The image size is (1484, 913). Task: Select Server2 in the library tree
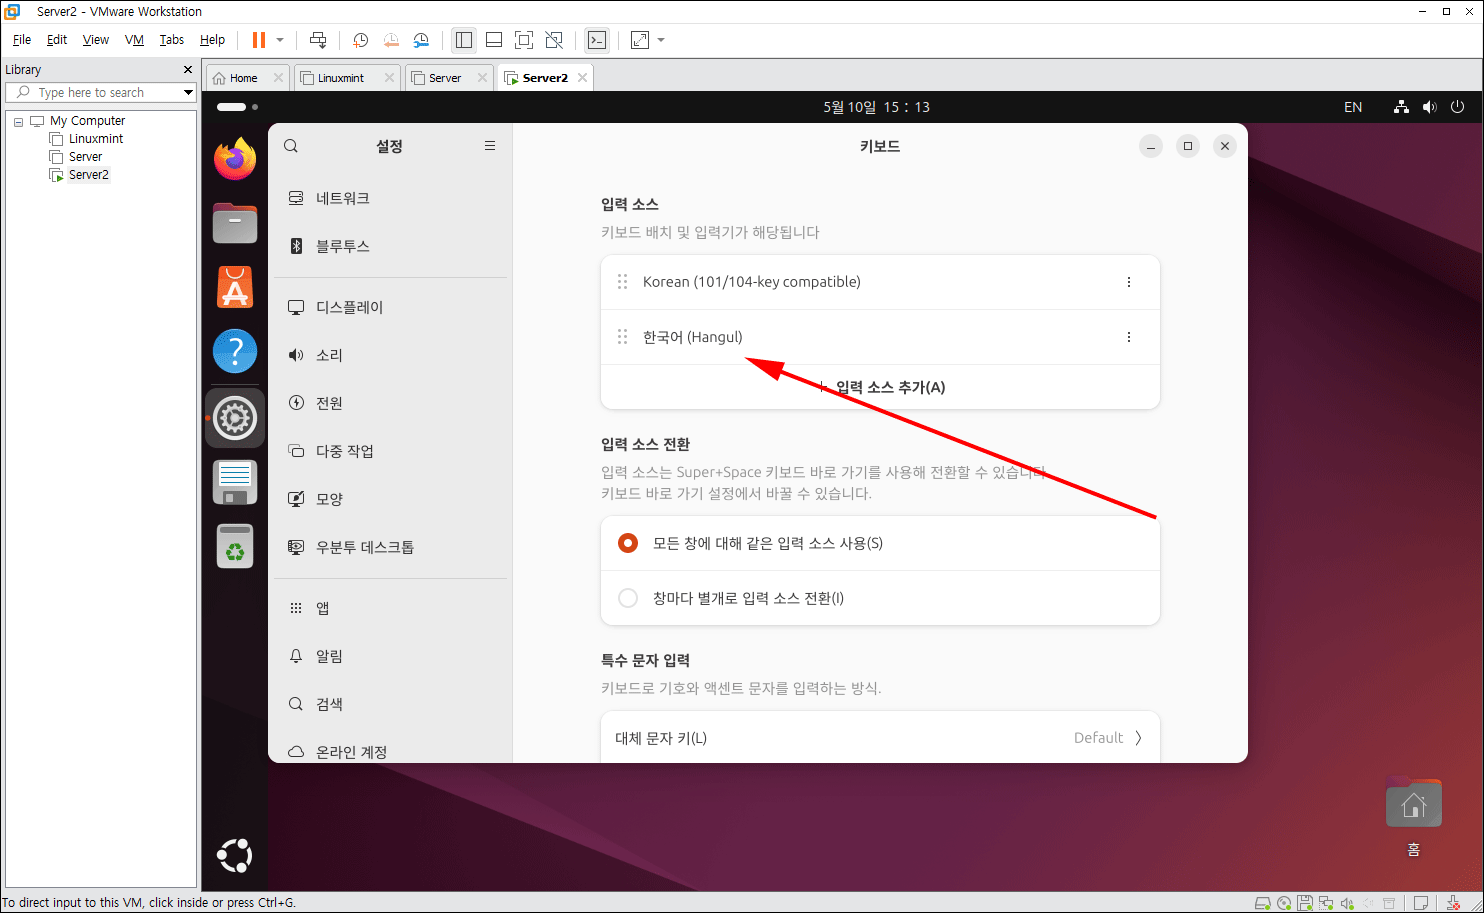point(88,175)
